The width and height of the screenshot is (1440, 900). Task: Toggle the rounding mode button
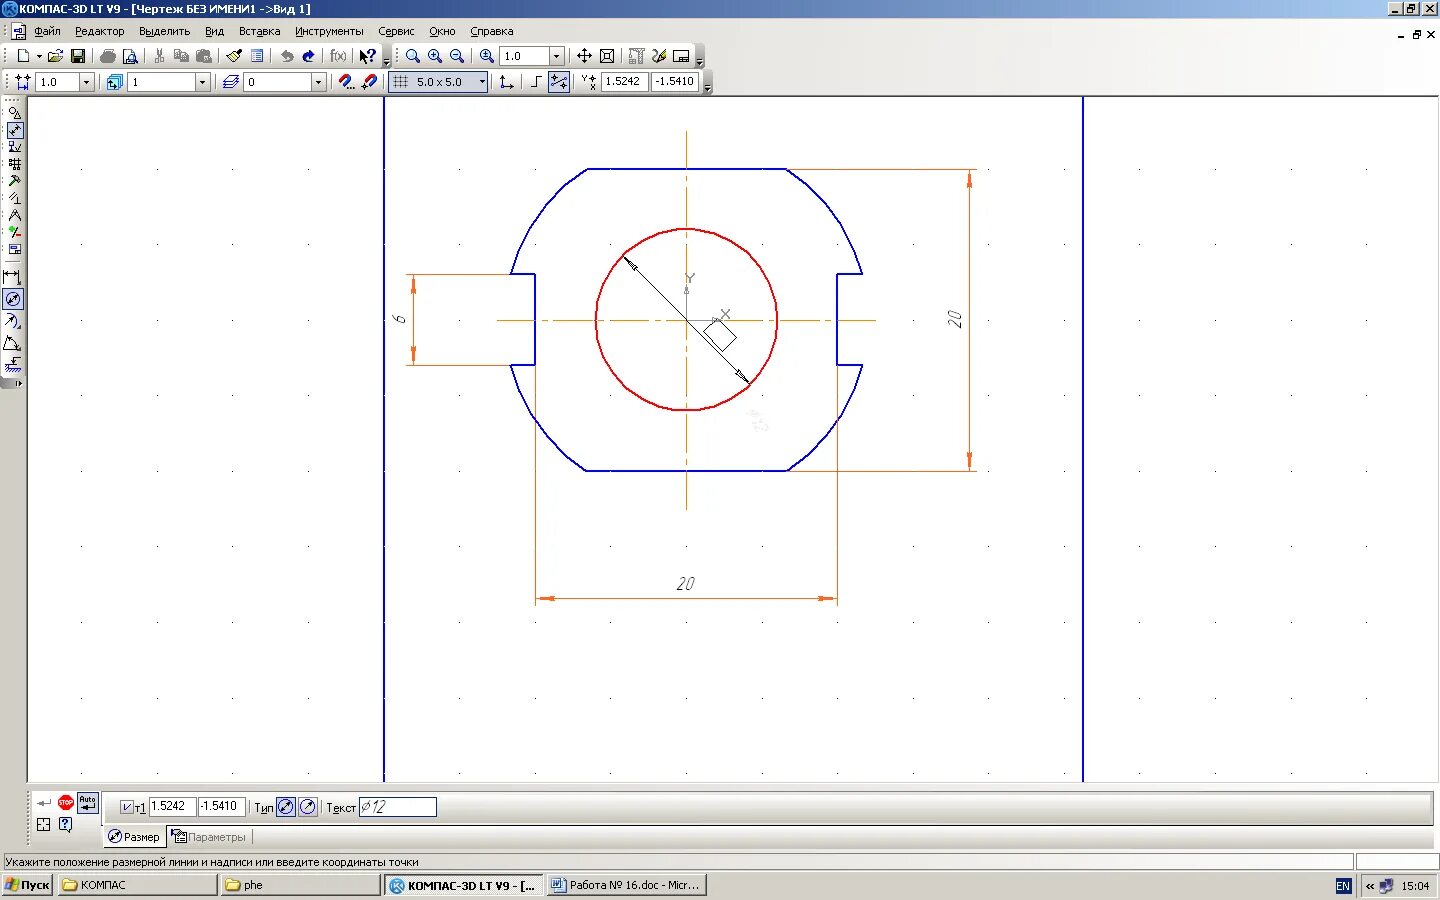(559, 82)
